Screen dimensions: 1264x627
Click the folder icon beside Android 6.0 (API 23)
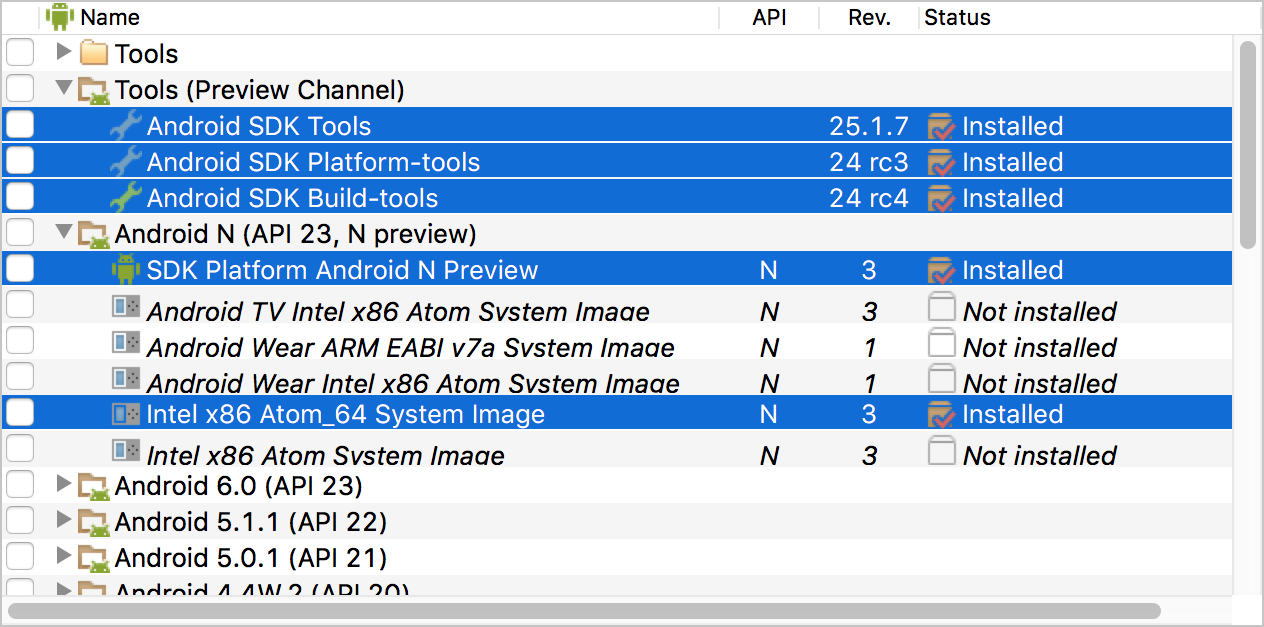pyautogui.click(x=94, y=487)
